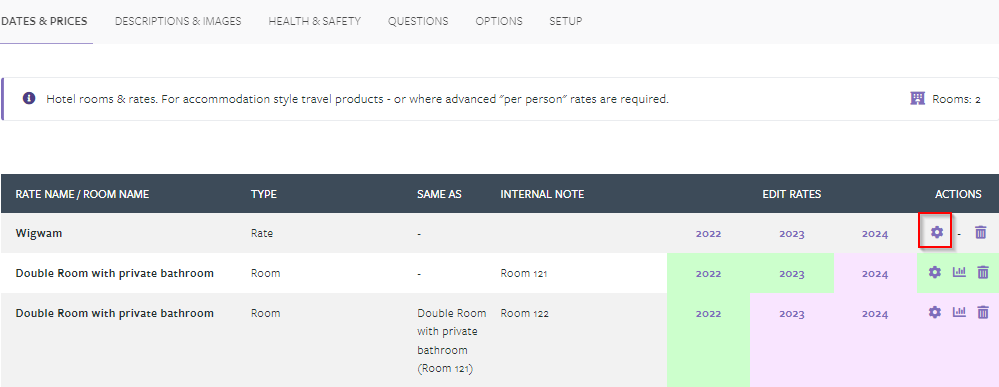Open settings gear for Wigwam rate
Viewport: 999px width, 387px height.
point(936,232)
